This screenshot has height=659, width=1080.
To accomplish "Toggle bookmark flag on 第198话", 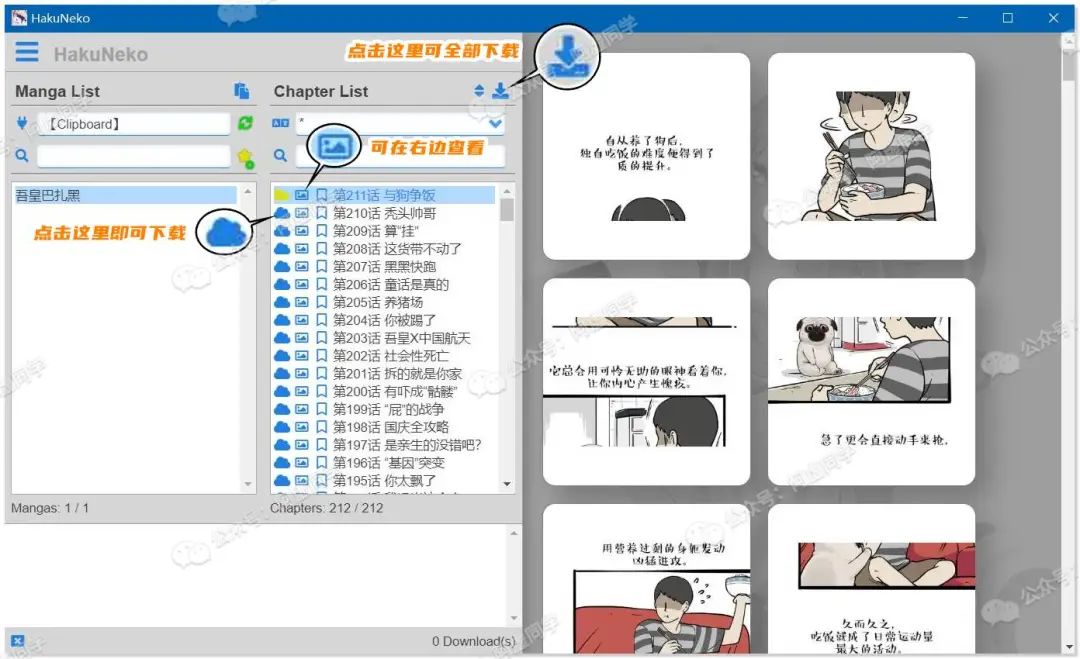I will click(x=321, y=428).
